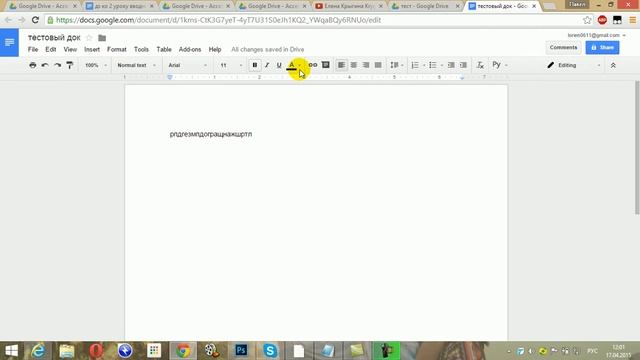The width and height of the screenshot is (640, 360).
Task: Click the Comments button
Action: pyautogui.click(x=563, y=47)
